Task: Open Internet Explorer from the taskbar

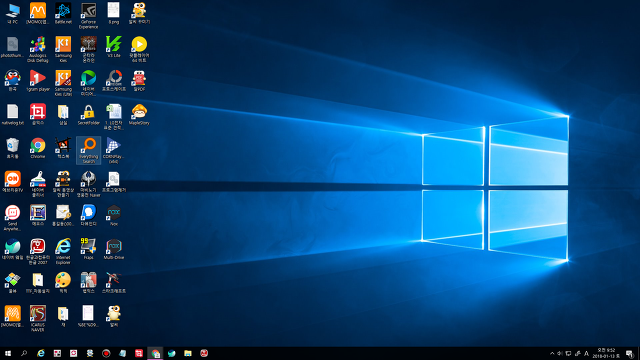Action: click(x=41, y=353)
